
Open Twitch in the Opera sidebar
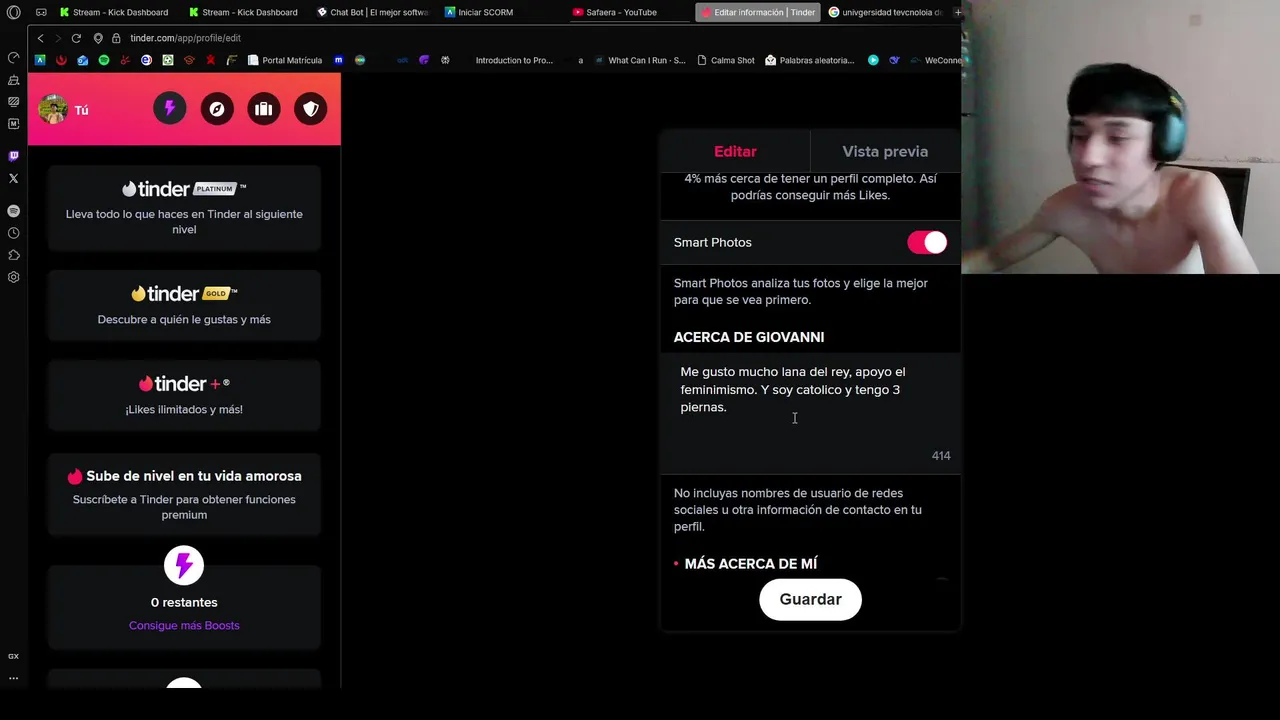point(13,156)
